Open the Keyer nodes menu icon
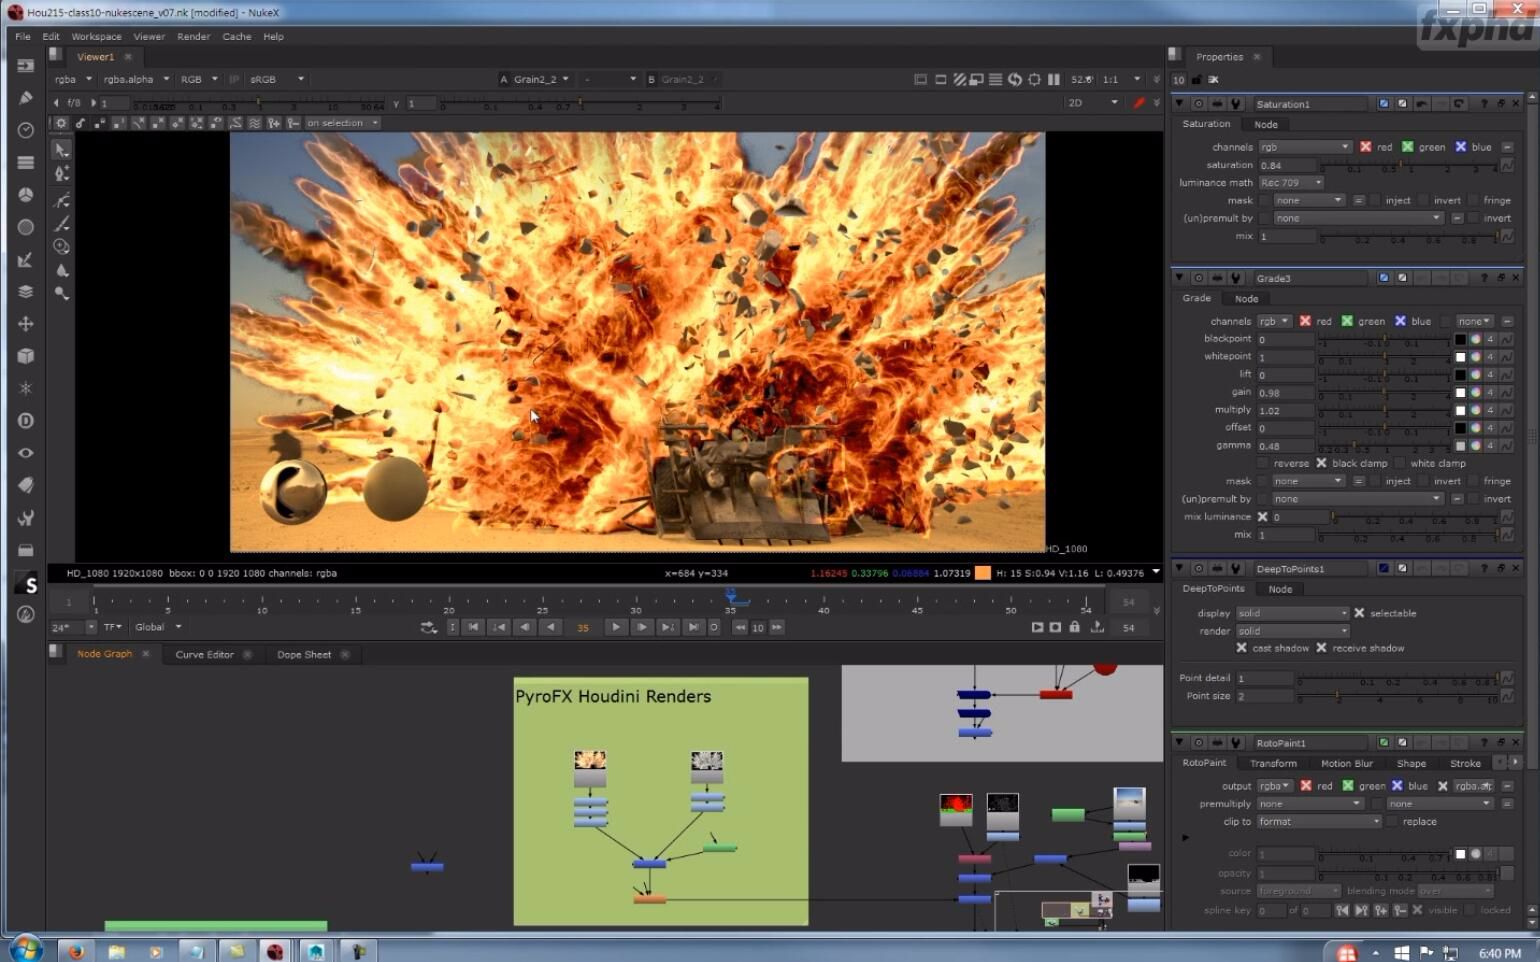Screen dimensions: 1540x962 pos(26,259)
